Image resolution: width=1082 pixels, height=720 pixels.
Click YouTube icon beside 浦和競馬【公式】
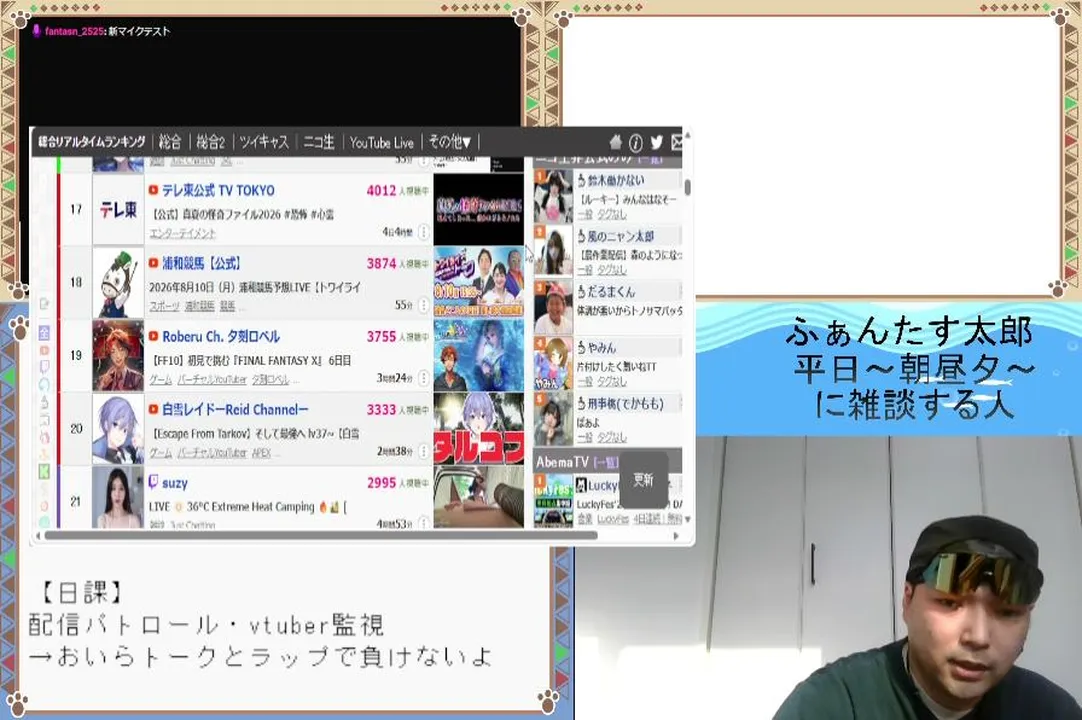tap(153, 263)
